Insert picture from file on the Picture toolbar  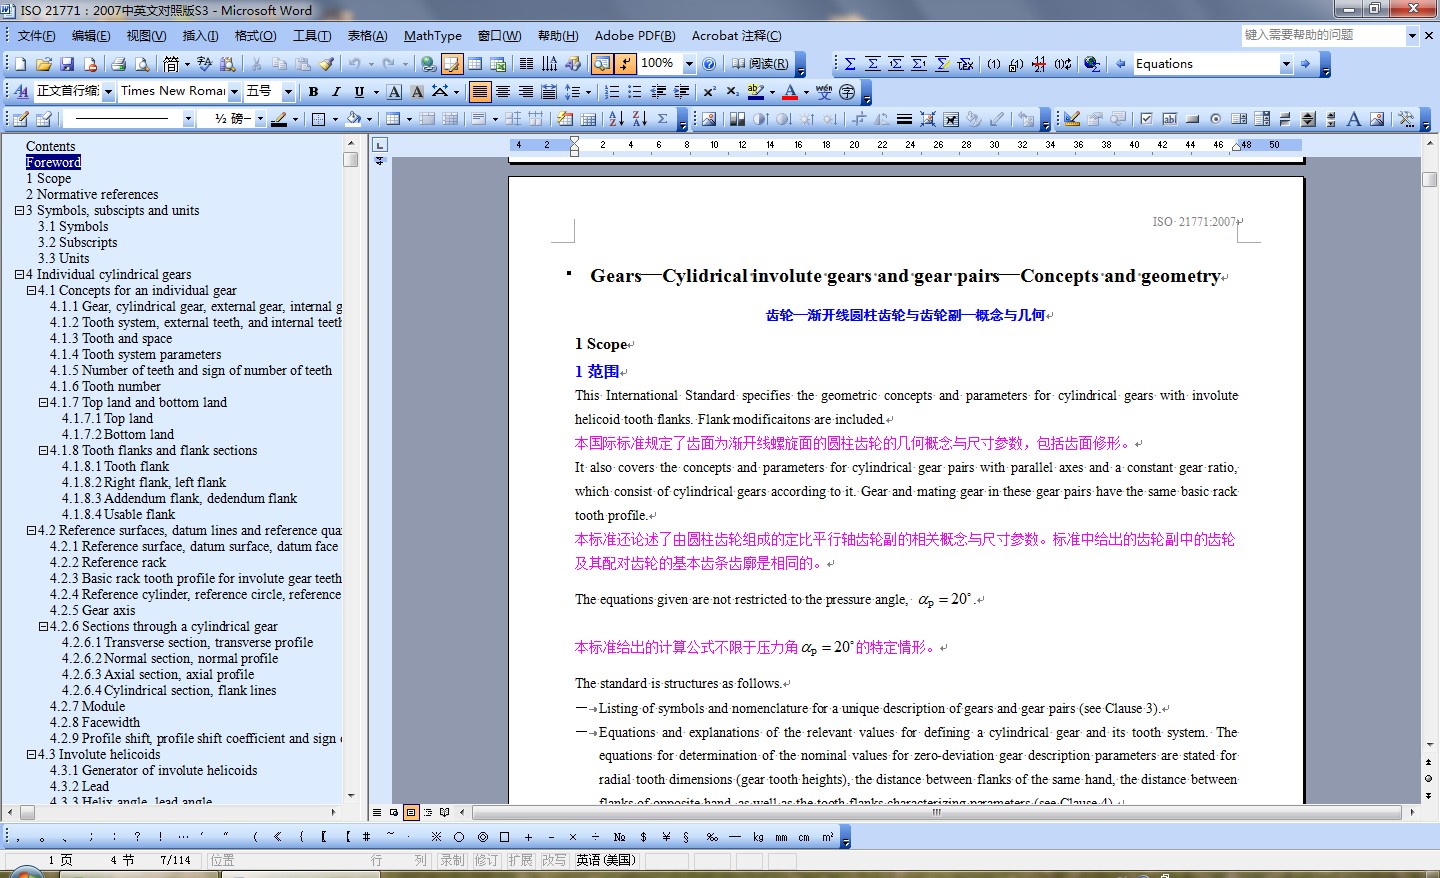[x=709, y=119]
